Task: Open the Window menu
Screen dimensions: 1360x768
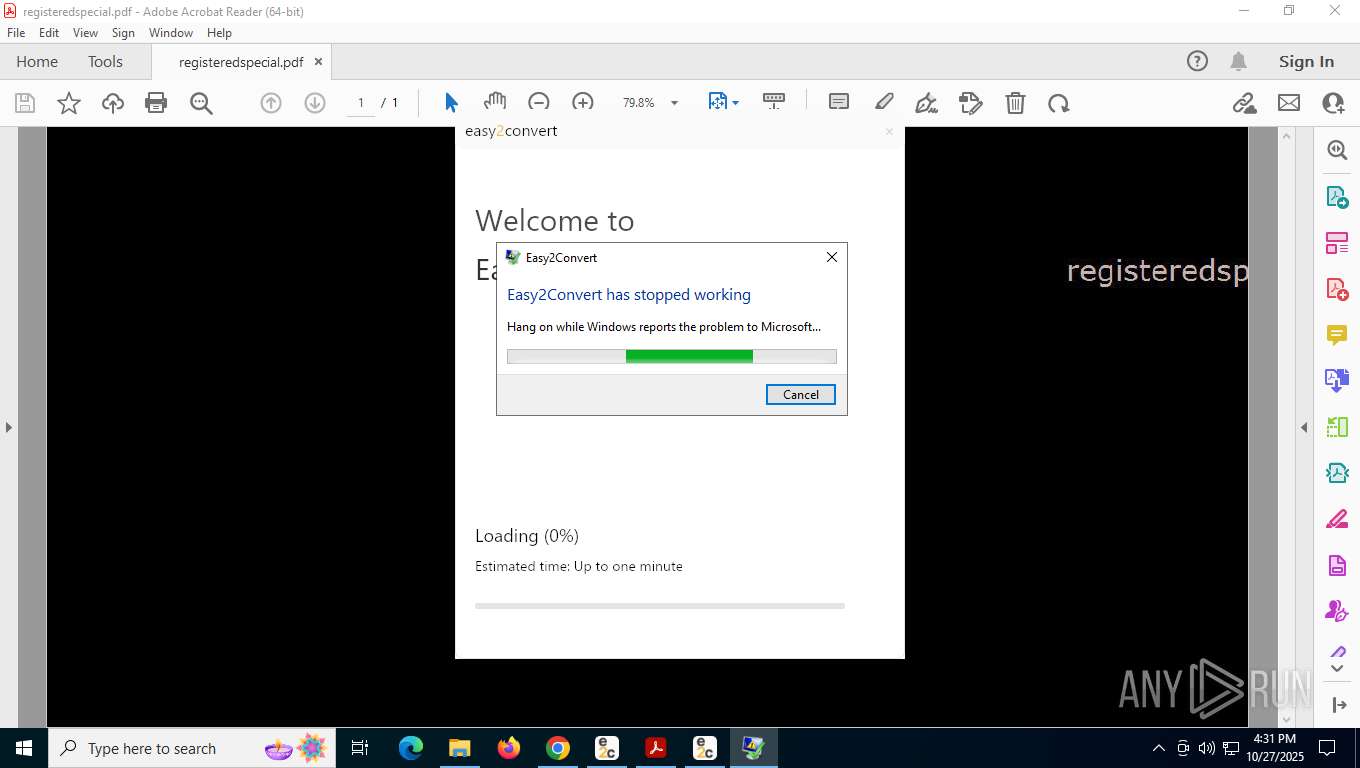Action: pos(171,33)
